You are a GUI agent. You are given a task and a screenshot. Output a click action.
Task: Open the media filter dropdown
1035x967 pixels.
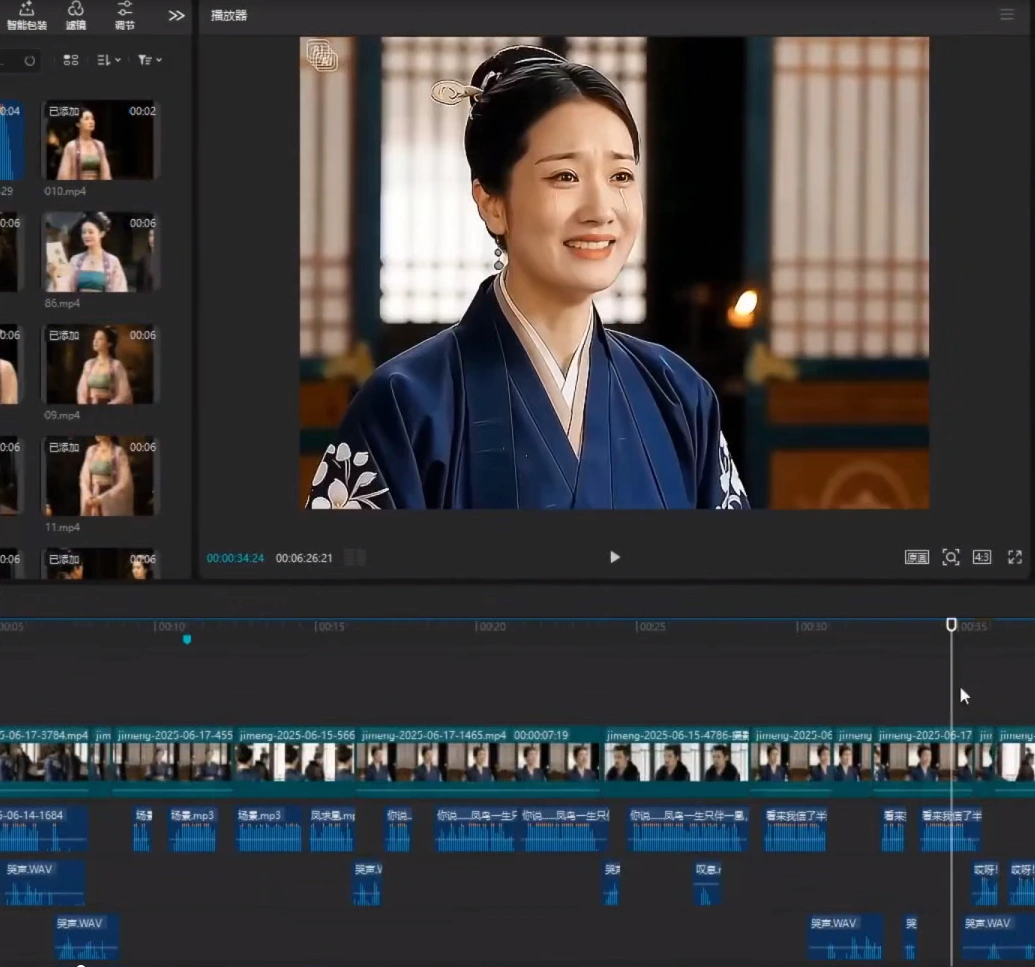[x=149, y=60]
